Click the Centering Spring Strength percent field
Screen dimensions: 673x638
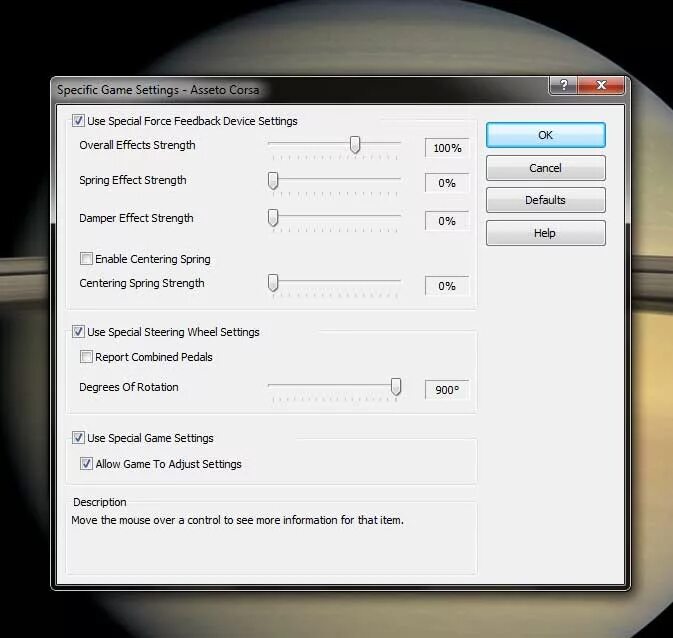[447, 286]
